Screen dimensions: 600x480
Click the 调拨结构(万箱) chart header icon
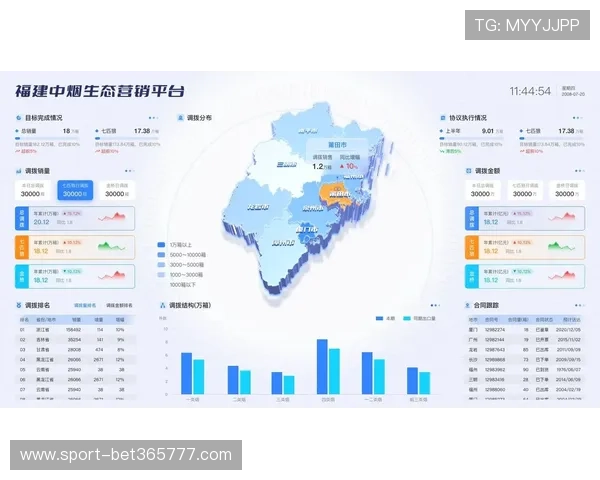pyautogui.click(x=161, y=304)
